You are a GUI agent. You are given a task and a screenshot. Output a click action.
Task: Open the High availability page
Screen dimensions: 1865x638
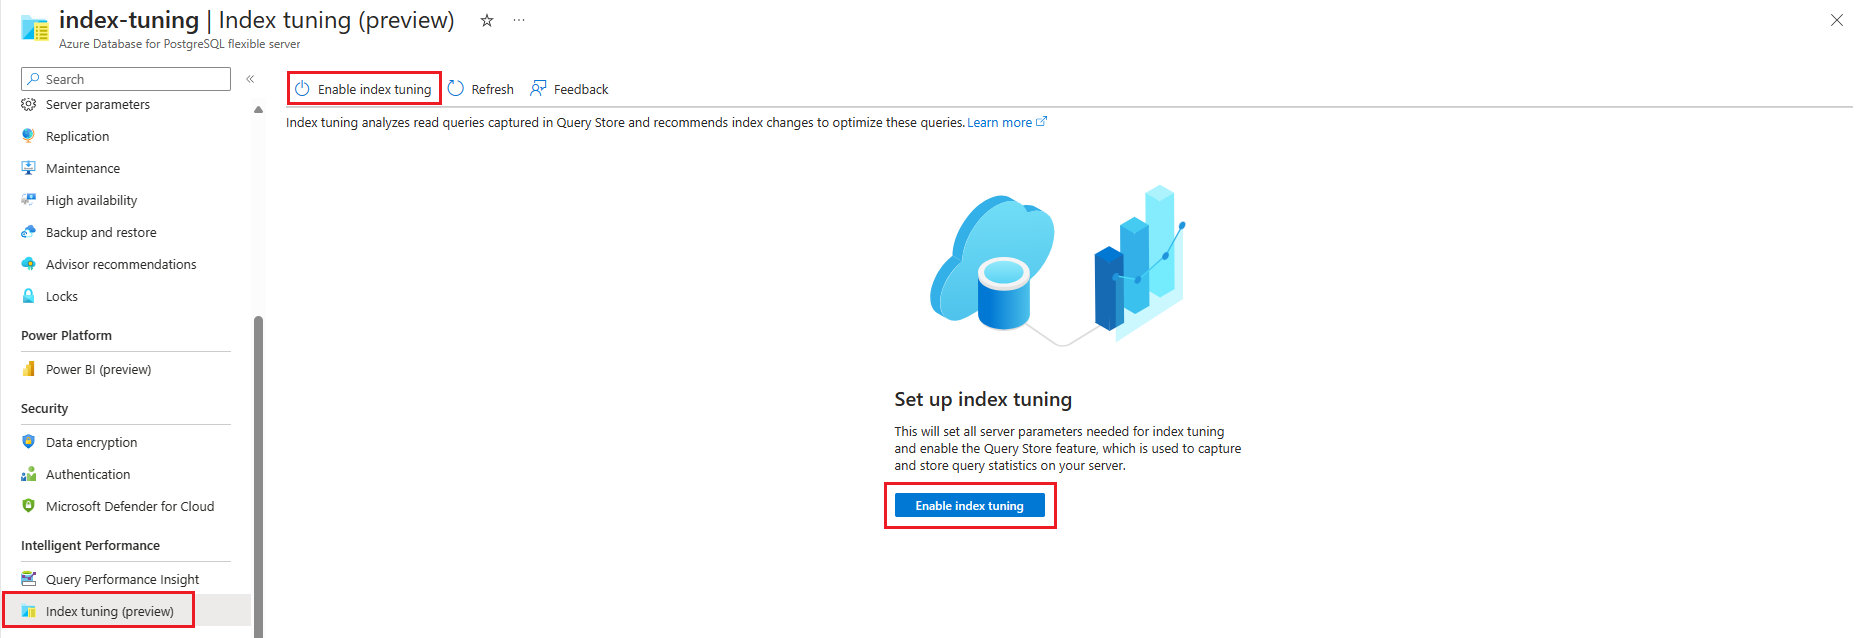[91, 200]
